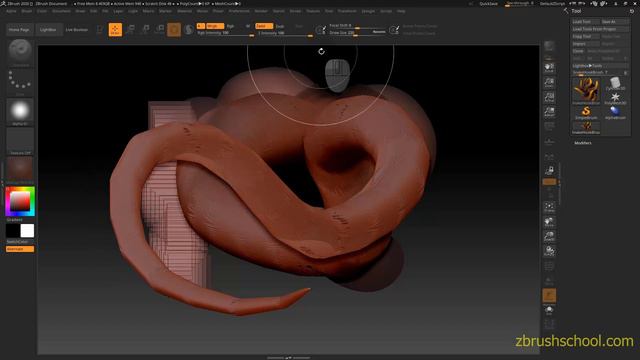Image resolution: width=640 pixels, height=360 pixels.
Task: Toggle the Zsub sculpt mode
Action: tap(280, 26)
